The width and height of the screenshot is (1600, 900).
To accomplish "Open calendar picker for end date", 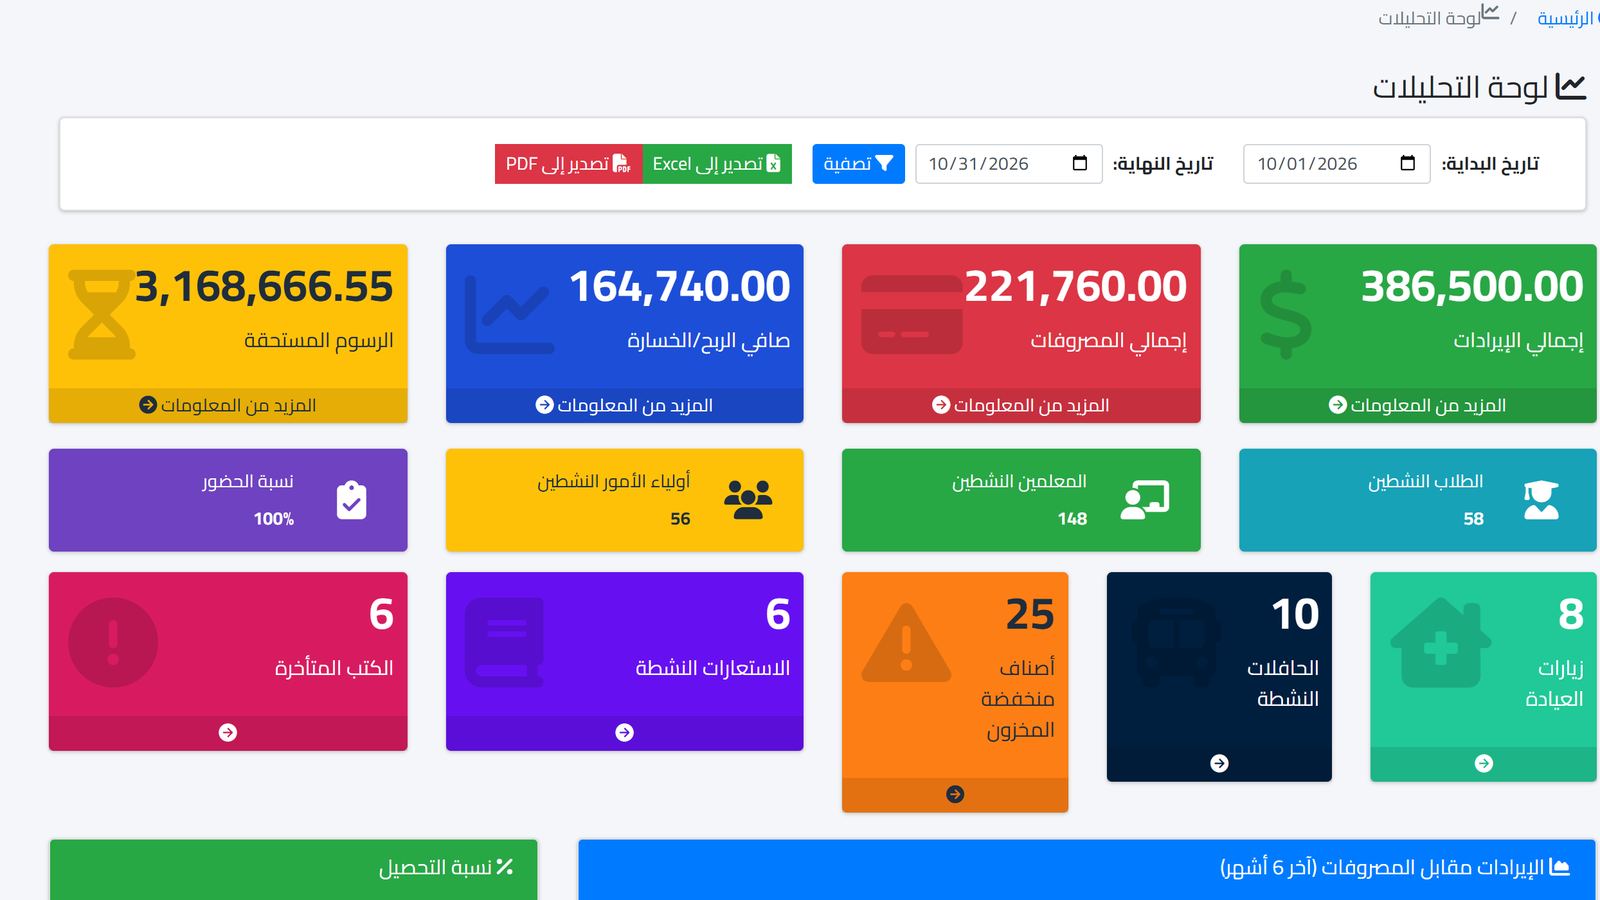I will click(1080, 163).
